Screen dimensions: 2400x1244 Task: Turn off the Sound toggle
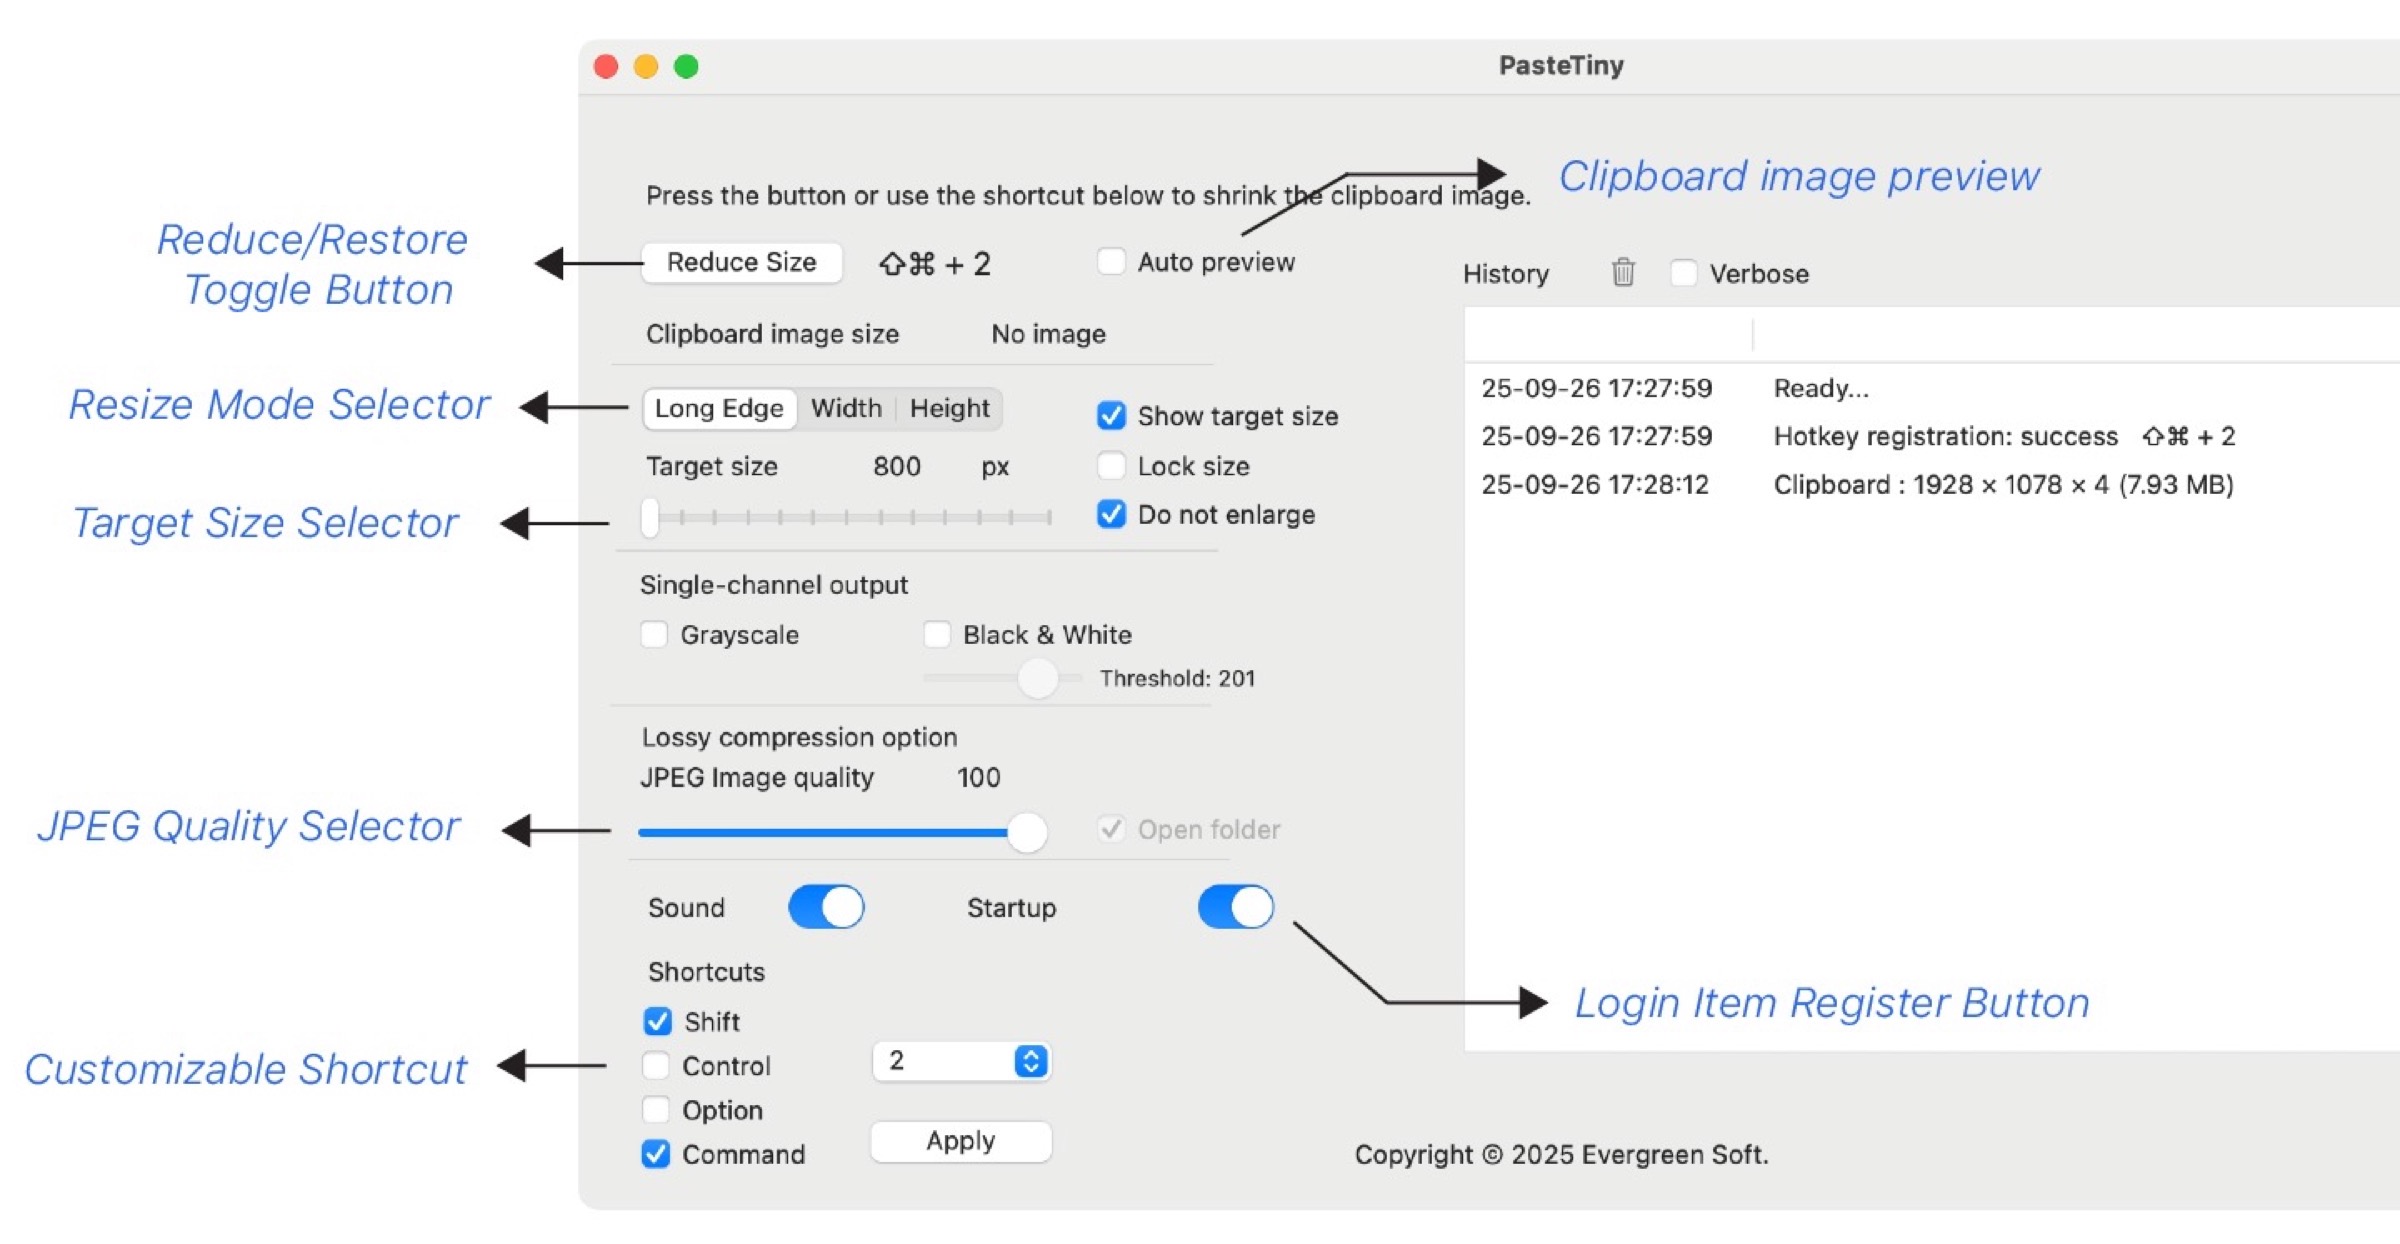tap(826, 907)
